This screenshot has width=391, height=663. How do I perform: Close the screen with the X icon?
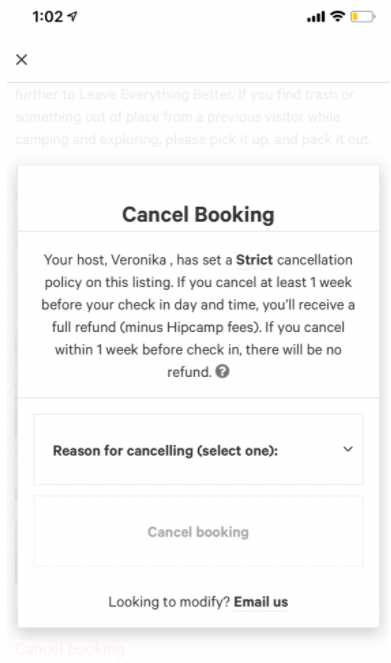(x=22, y=60)
